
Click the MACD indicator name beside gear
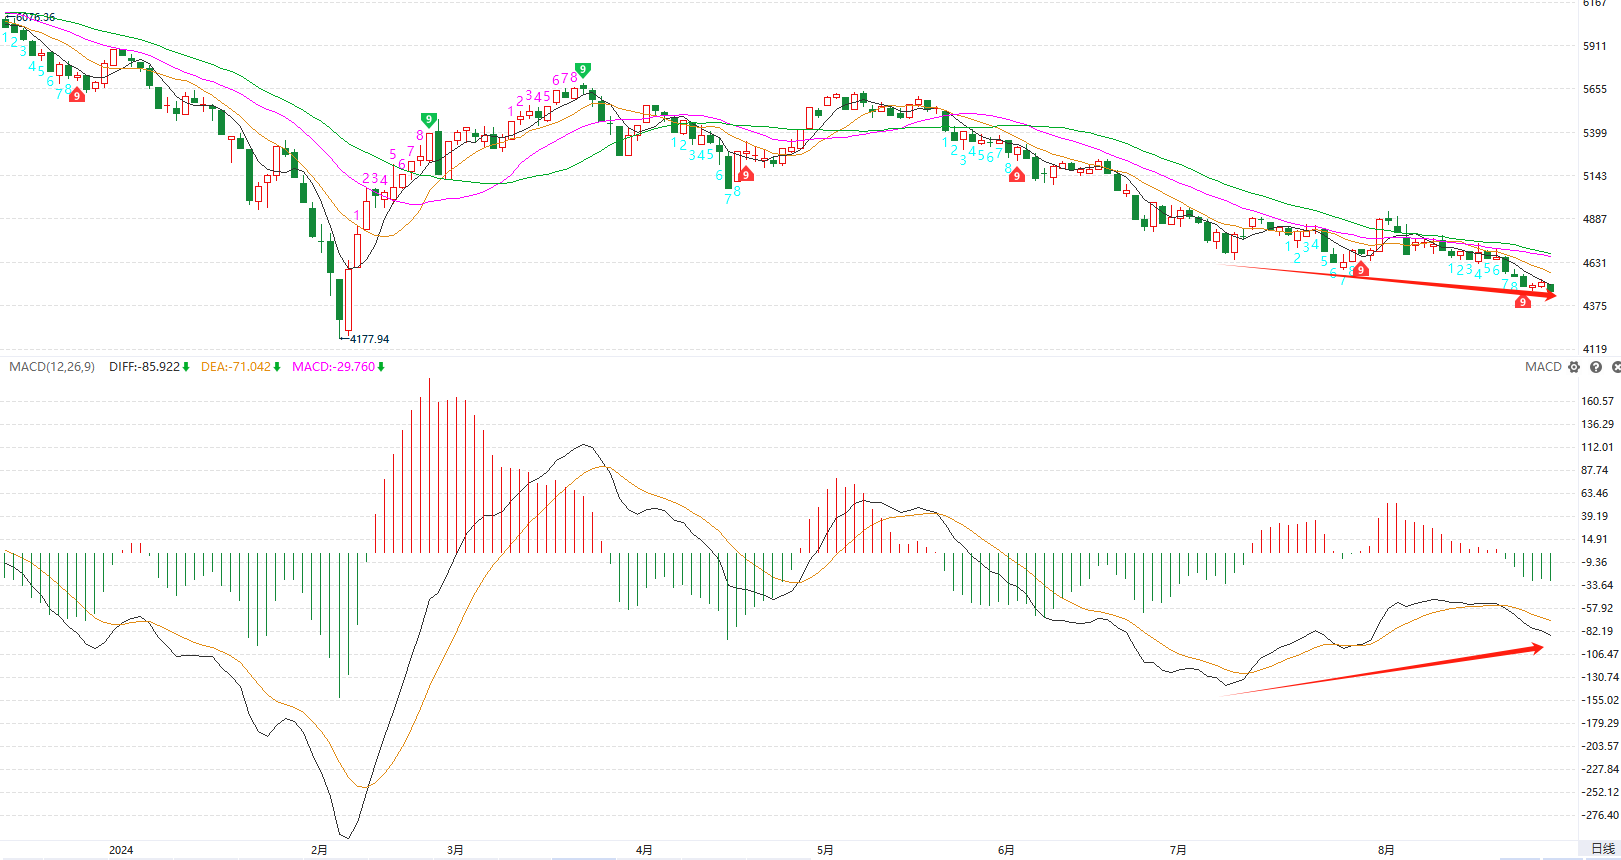(1543, 367)
